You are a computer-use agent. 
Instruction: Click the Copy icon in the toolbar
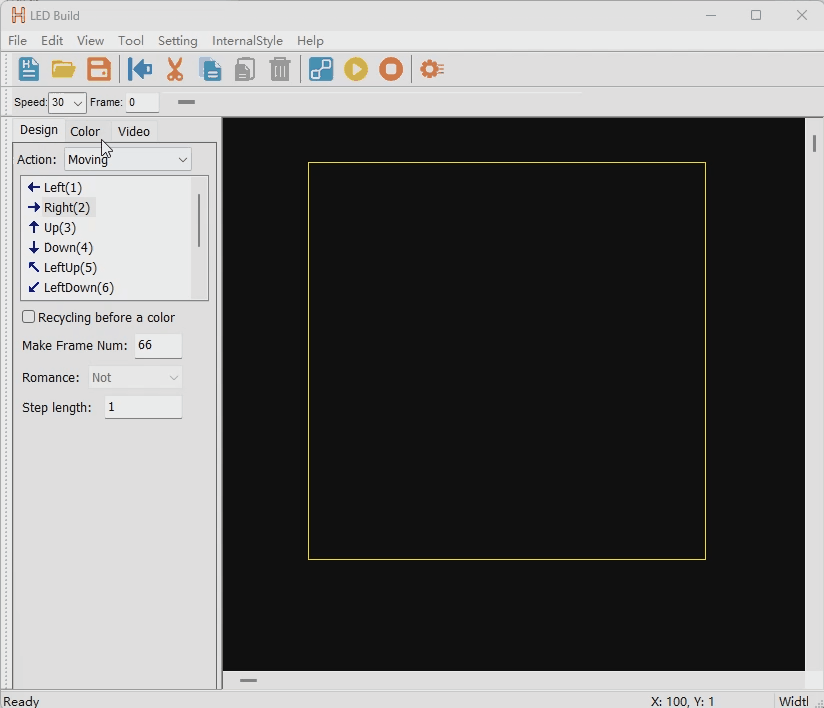point(210,69)
